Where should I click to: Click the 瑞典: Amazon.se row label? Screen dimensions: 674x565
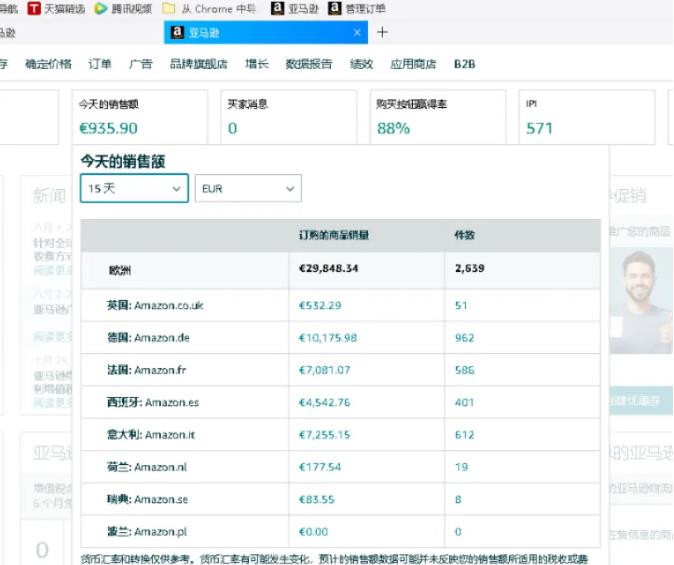click(x=147, y=500)
